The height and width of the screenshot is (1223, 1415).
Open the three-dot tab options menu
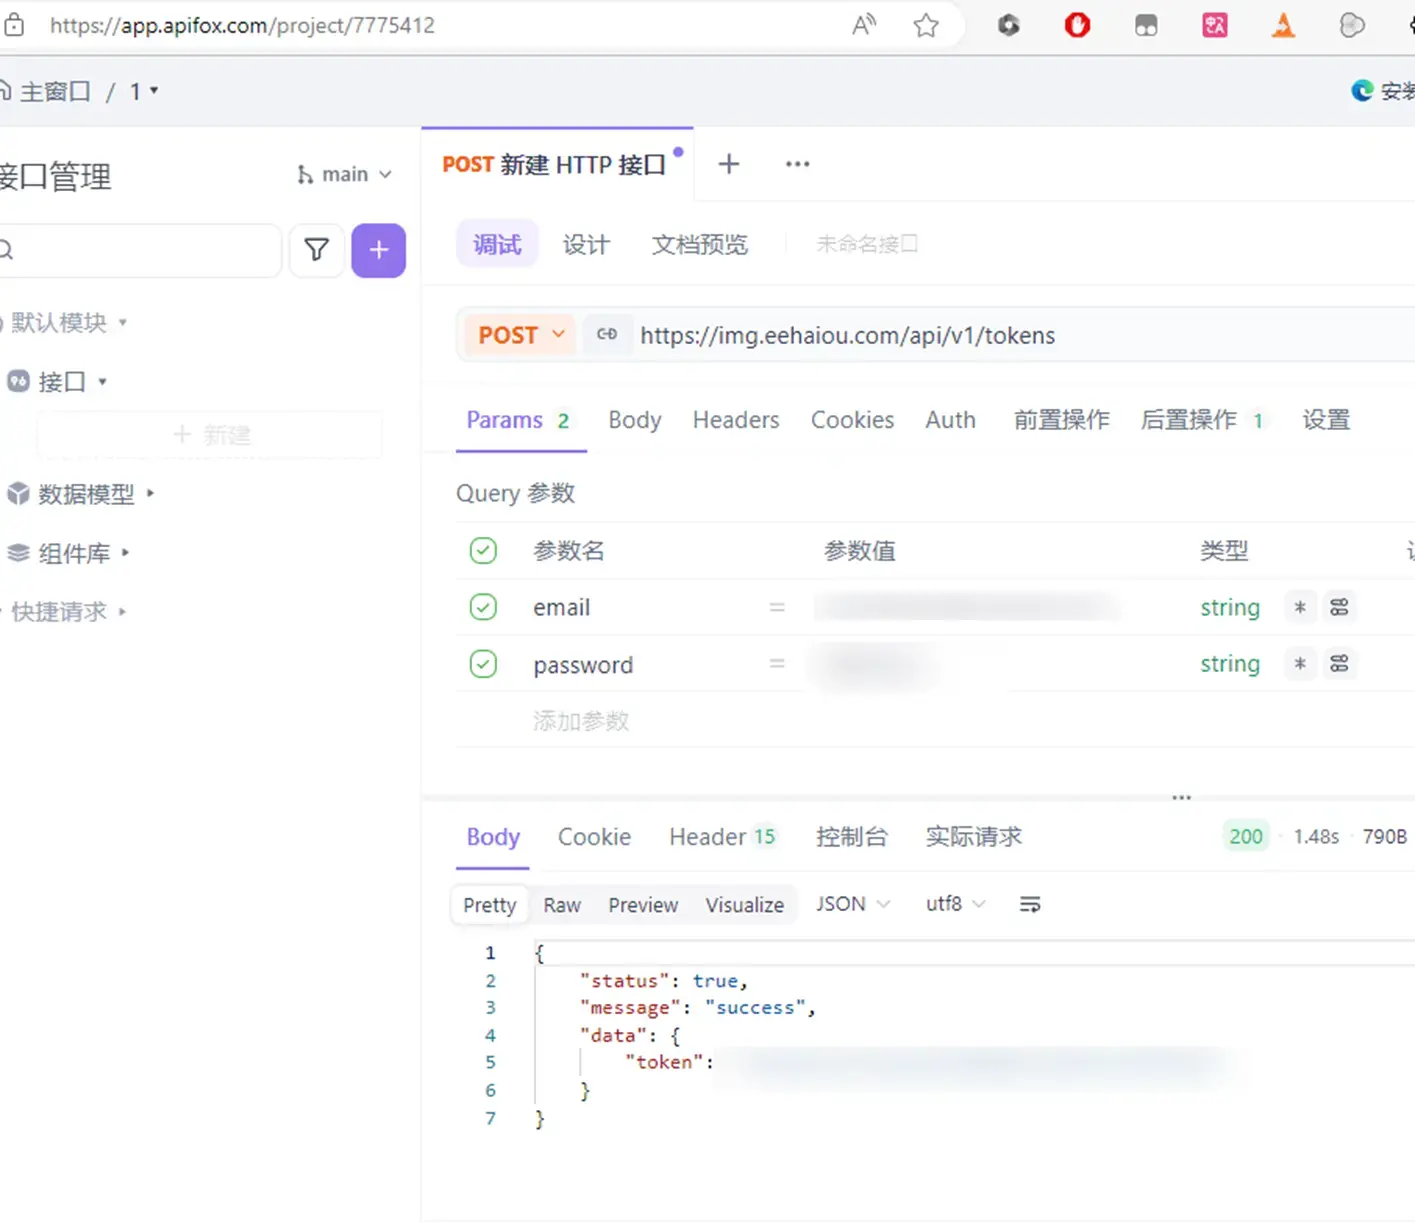click(797, 164)
